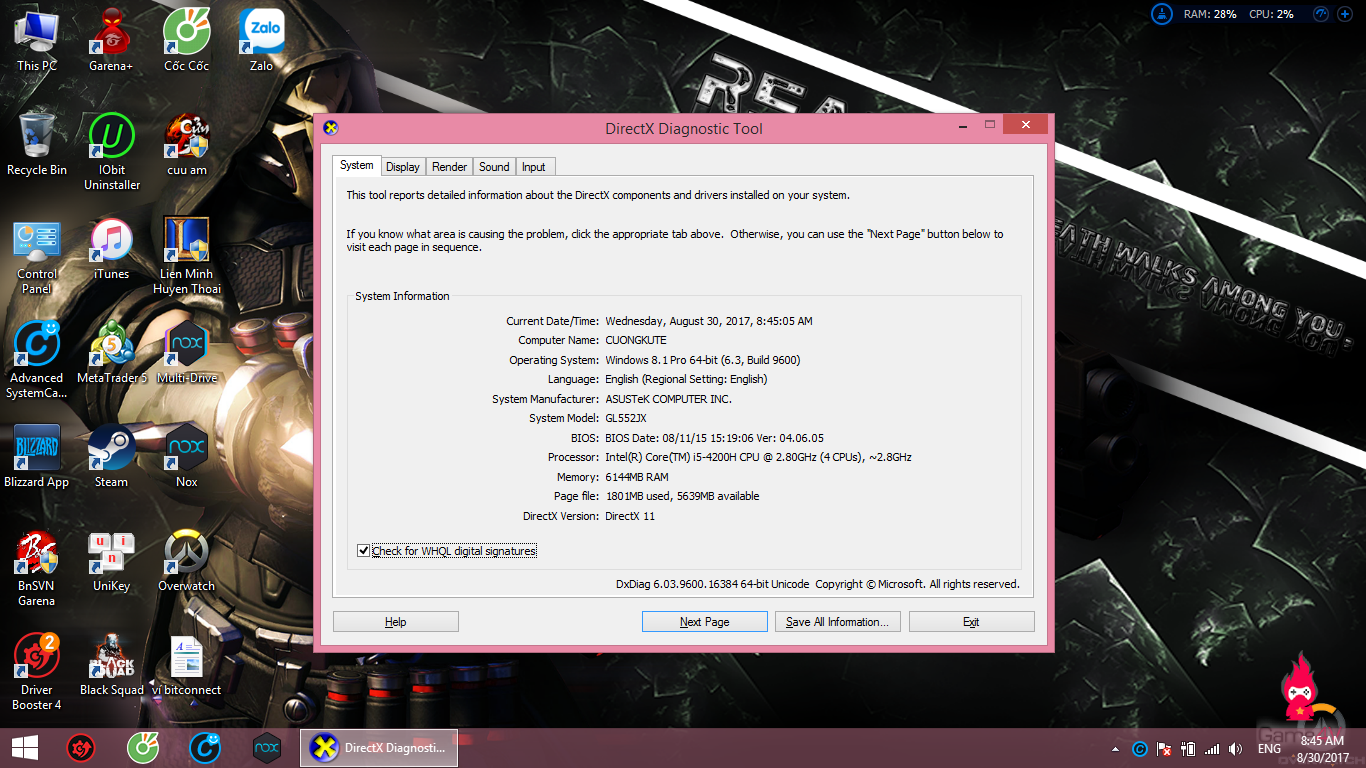Open the Render tab

[x=450, y=167]
